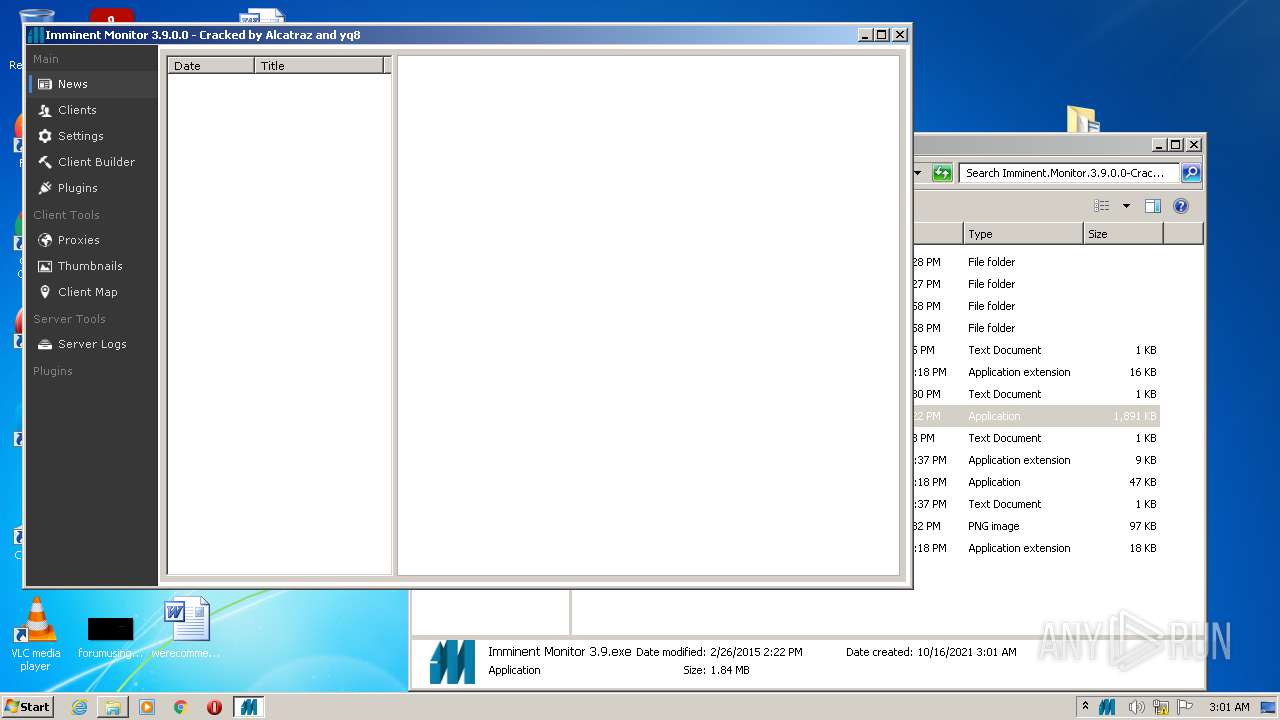This screenshot has width=1280, height=720.
Task: Open the address bar history dropdown in Explorer
Action: click(x=918, y=173)
